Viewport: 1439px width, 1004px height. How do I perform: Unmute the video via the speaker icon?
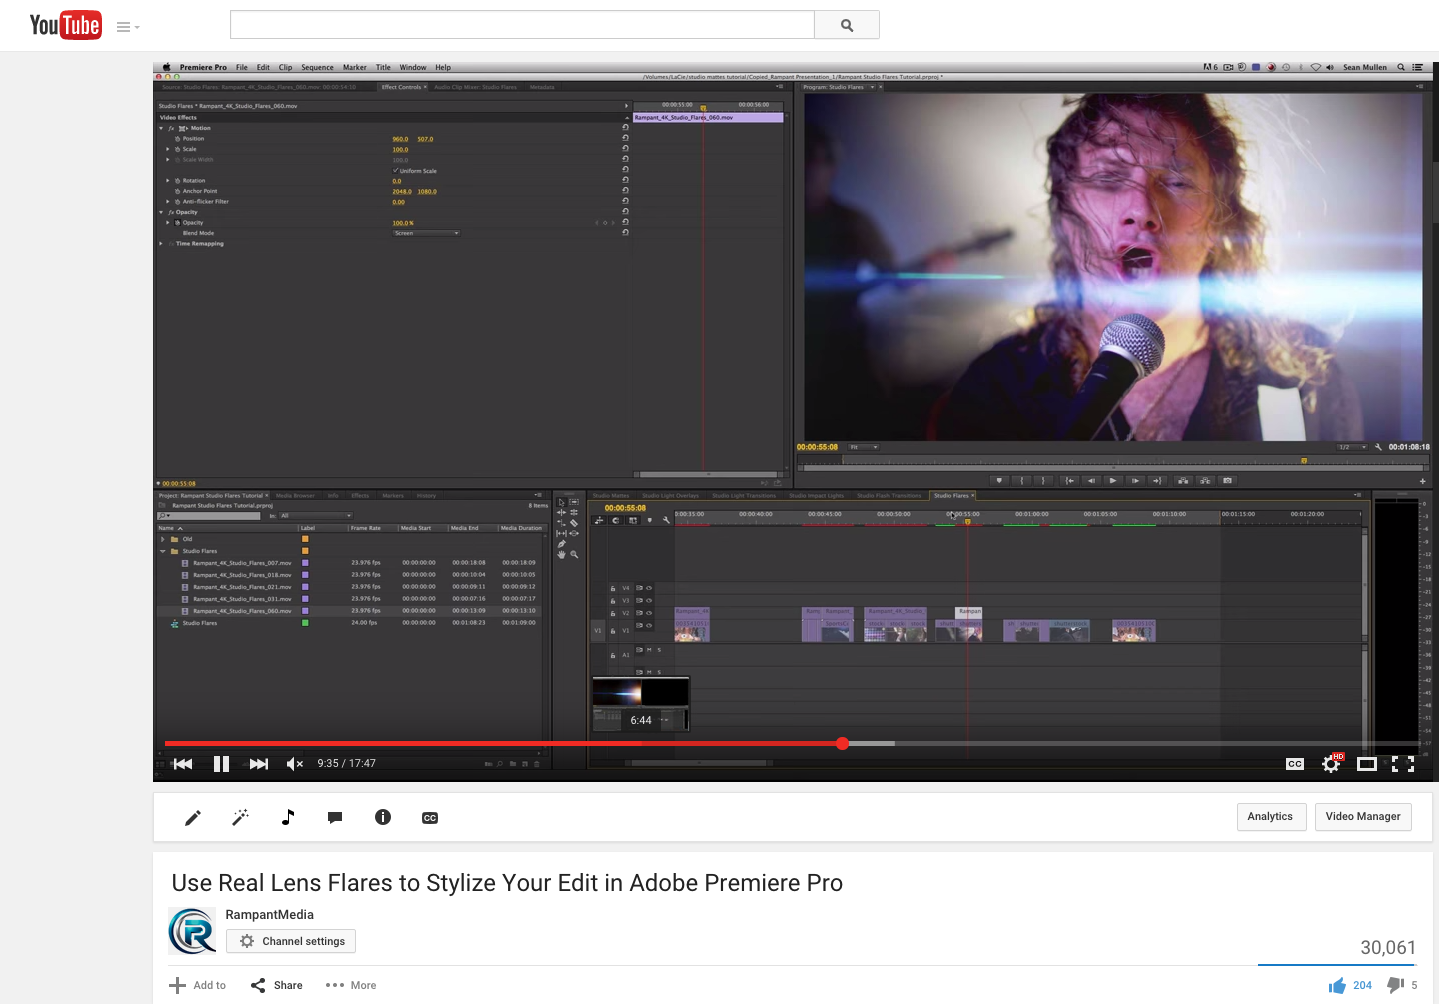pyautogui.click(x=294, y=764)
